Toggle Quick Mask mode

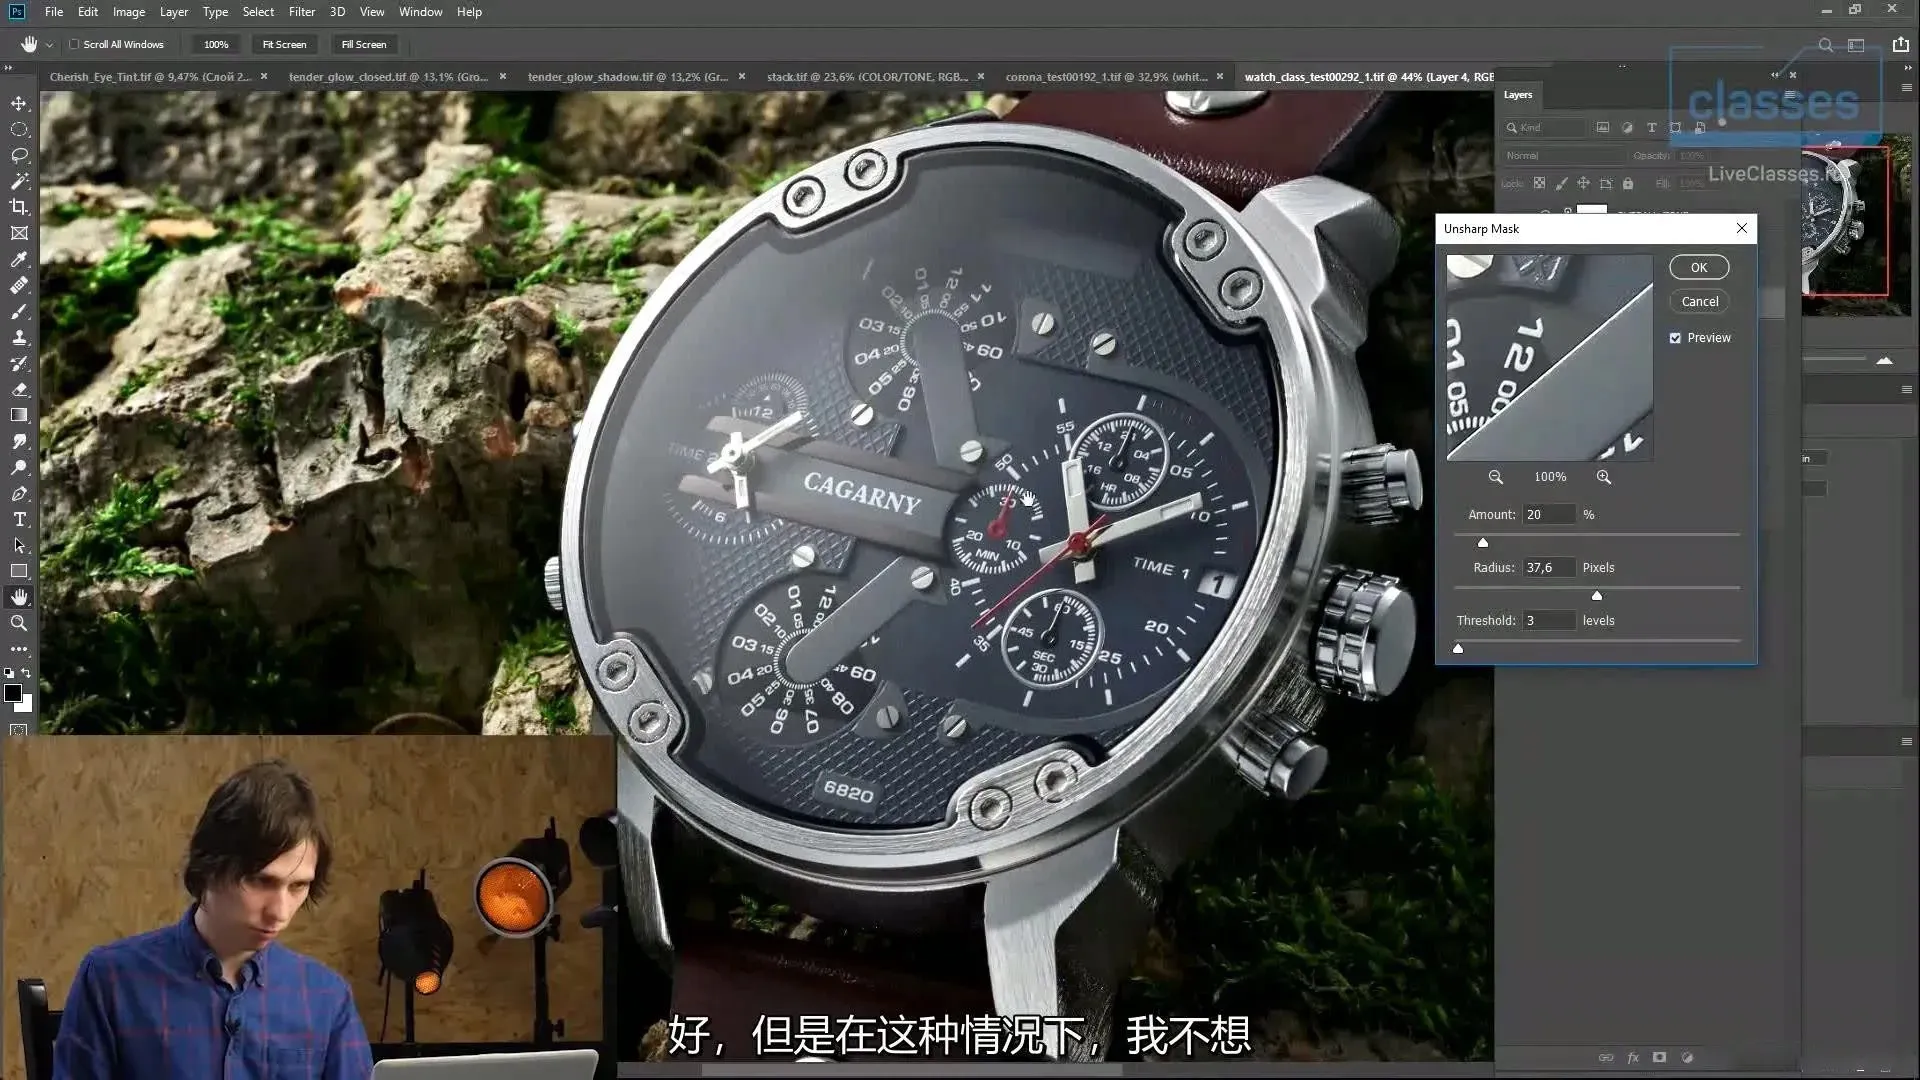pyautogui.click(x=19, y=730)
